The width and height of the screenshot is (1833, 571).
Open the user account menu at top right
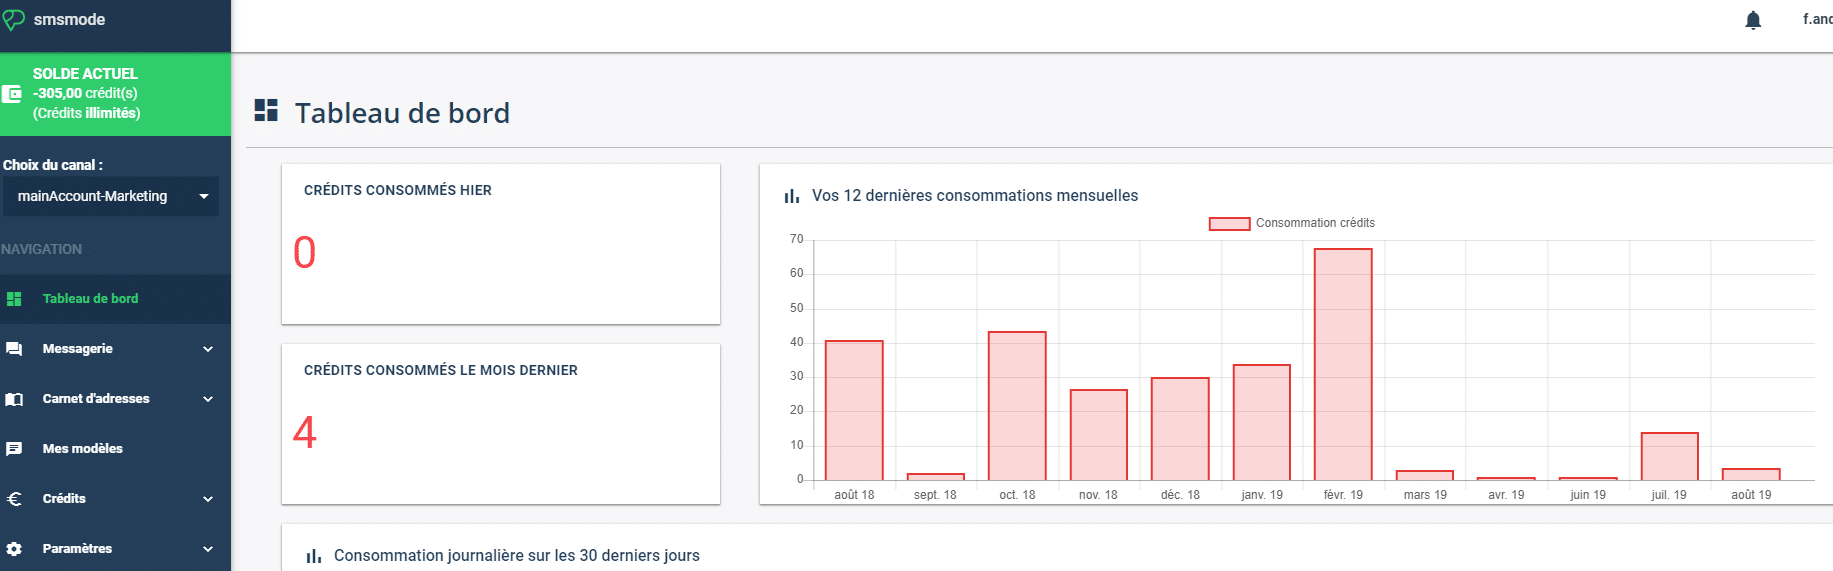1817,19
